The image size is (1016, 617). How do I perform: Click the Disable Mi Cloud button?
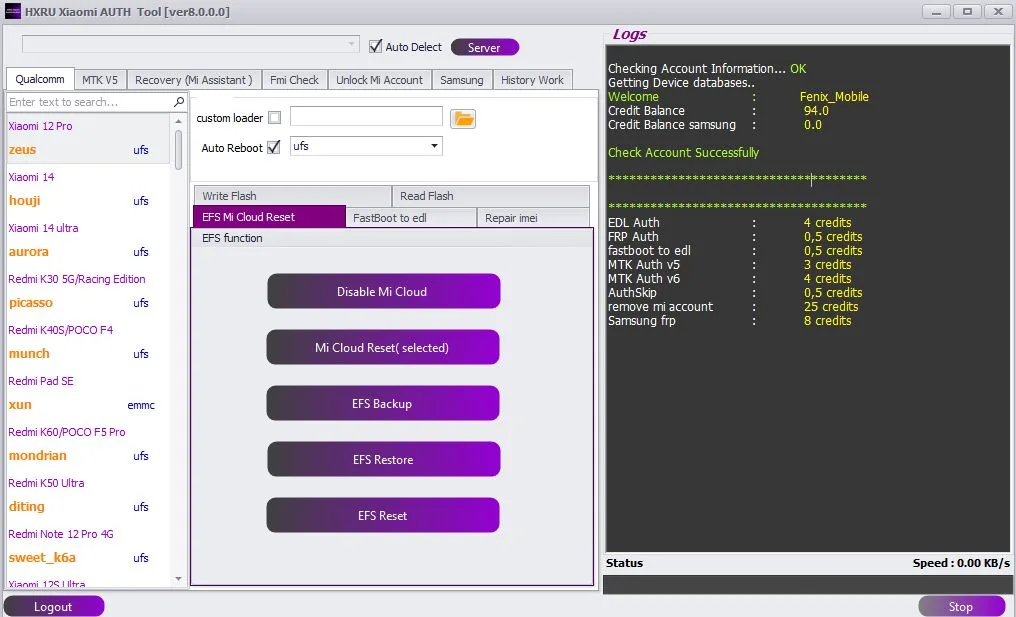click(x=384, y=291)
